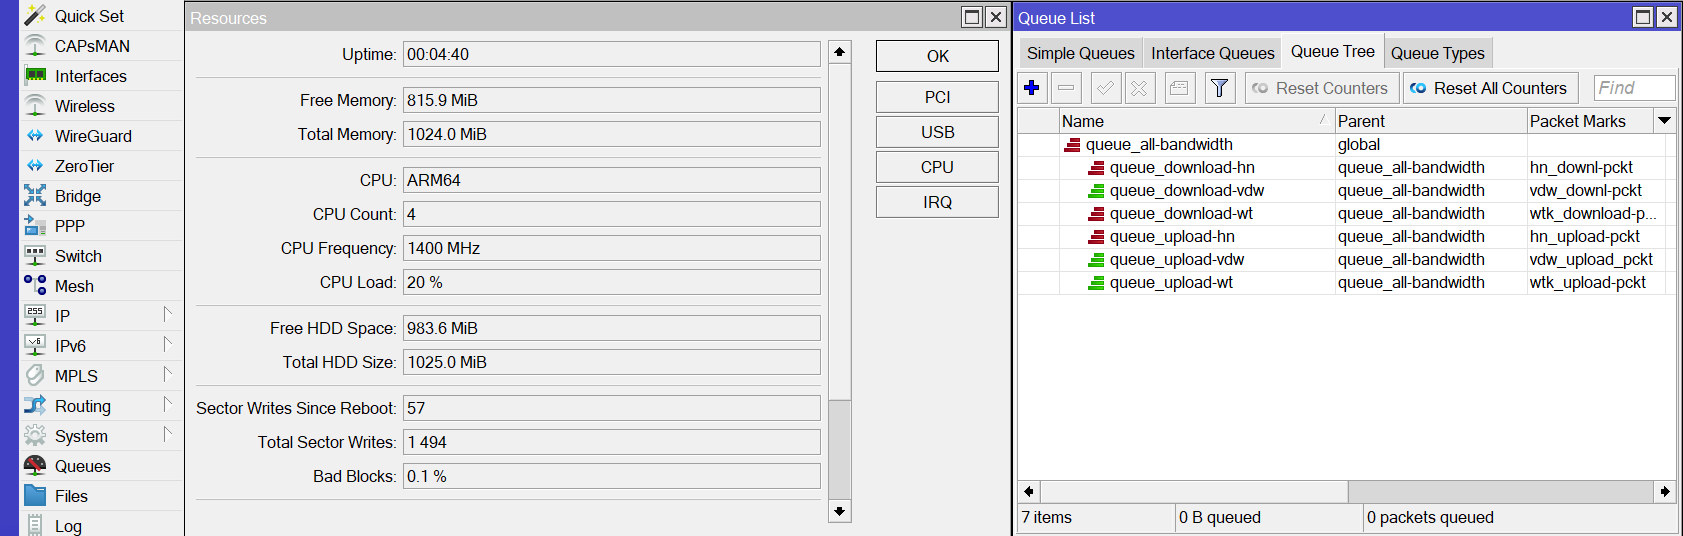Select the Queue Tree tab
Screen dimensions: 1683x536
click(x=1332, y=52)
